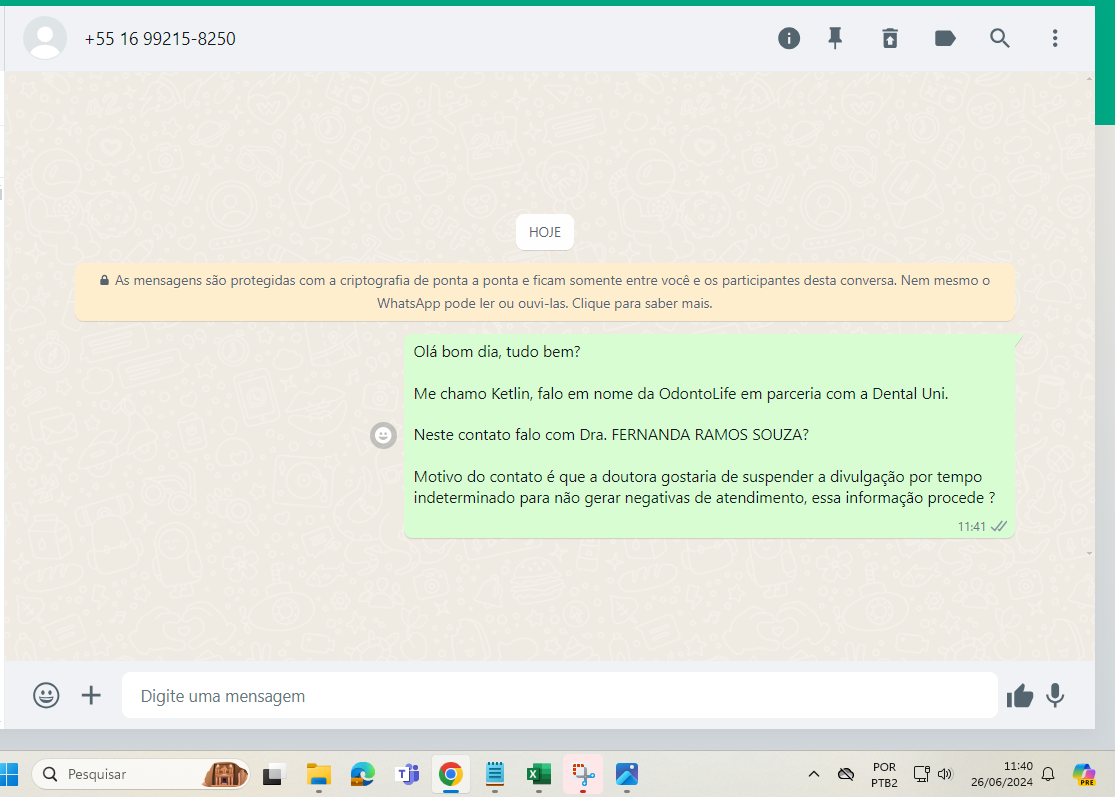
Task: Click the 11:41 message timestamp
Action: coord(971,527)
